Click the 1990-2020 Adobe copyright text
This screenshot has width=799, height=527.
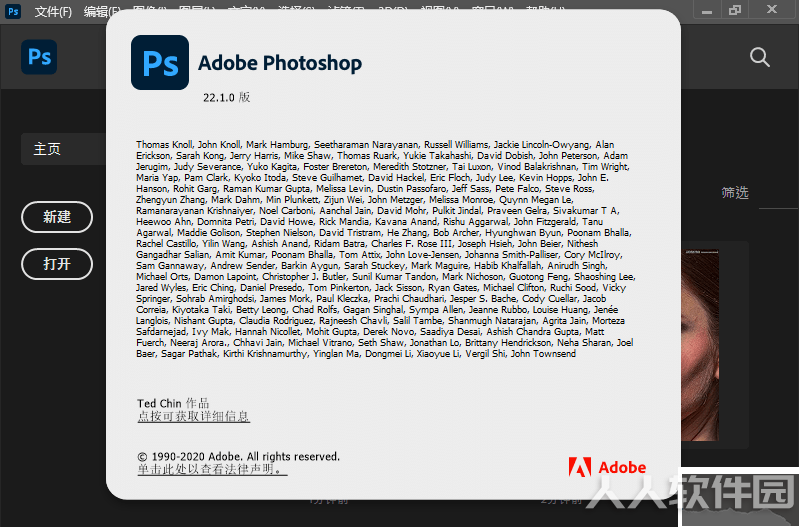(238, 457)
